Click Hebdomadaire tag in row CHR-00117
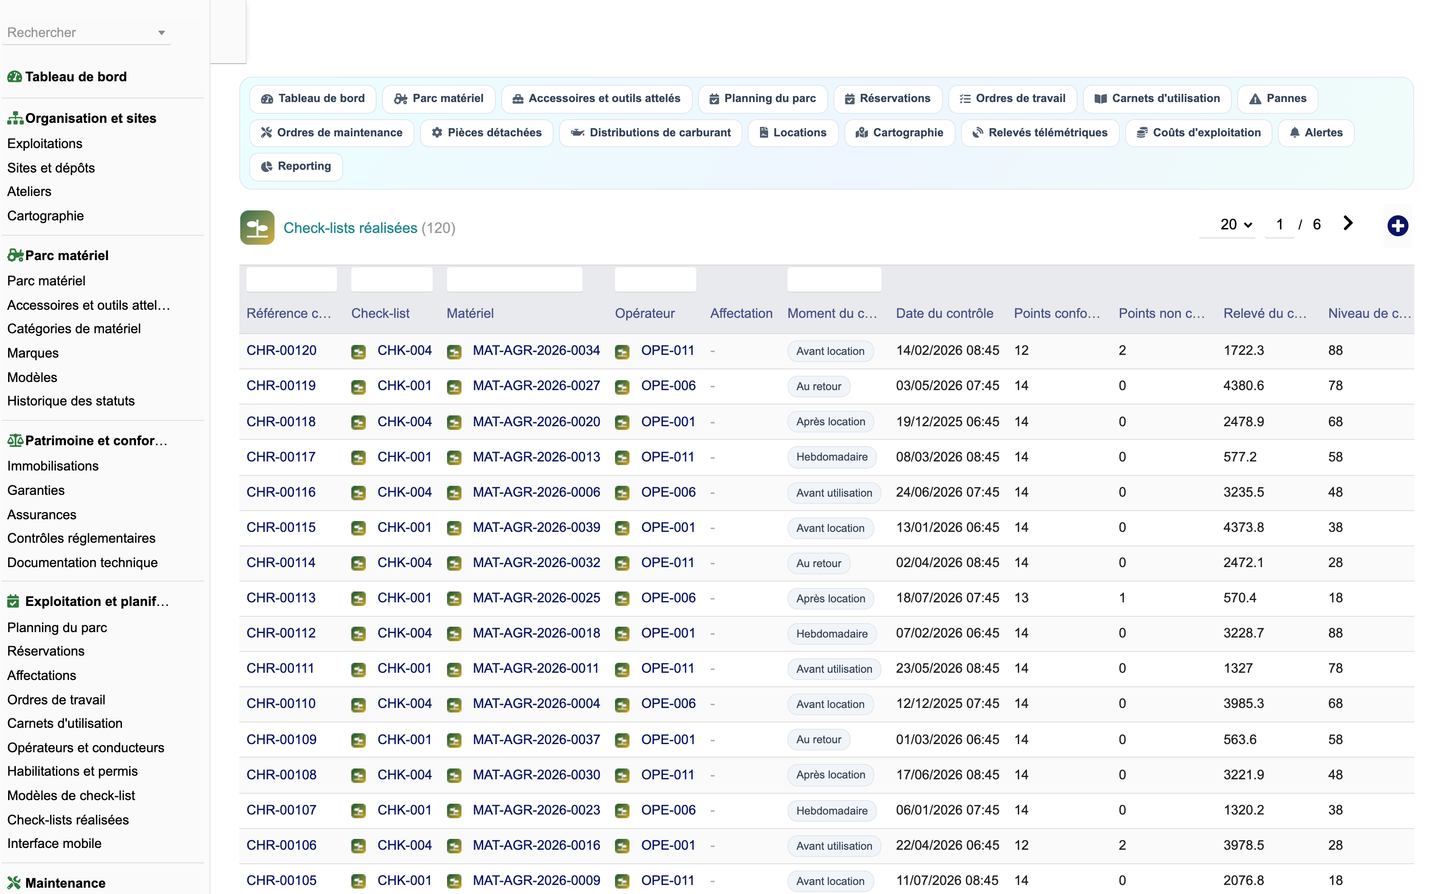 pos(832,457)
